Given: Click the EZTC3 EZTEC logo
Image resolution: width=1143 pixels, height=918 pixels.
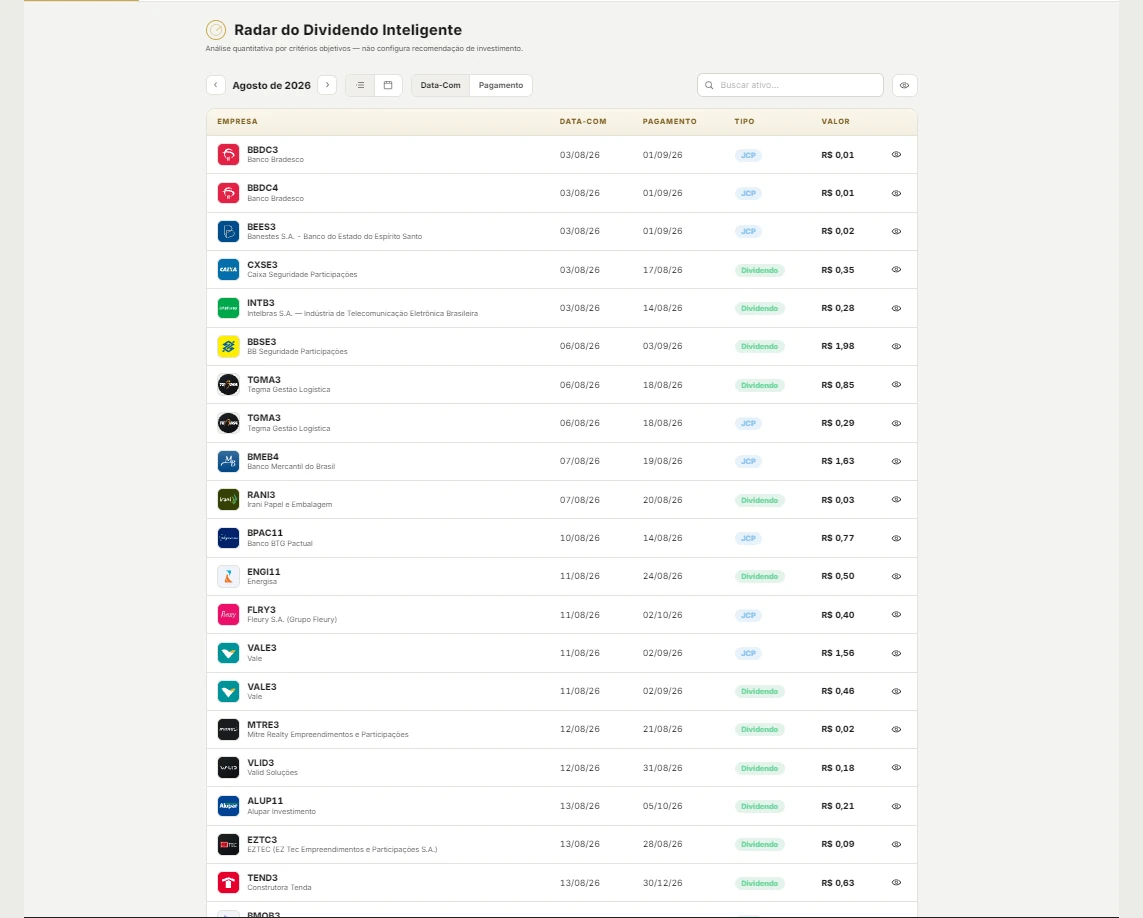Looking at the screenshot, I should pyautogui.click(x=228, y=844).
